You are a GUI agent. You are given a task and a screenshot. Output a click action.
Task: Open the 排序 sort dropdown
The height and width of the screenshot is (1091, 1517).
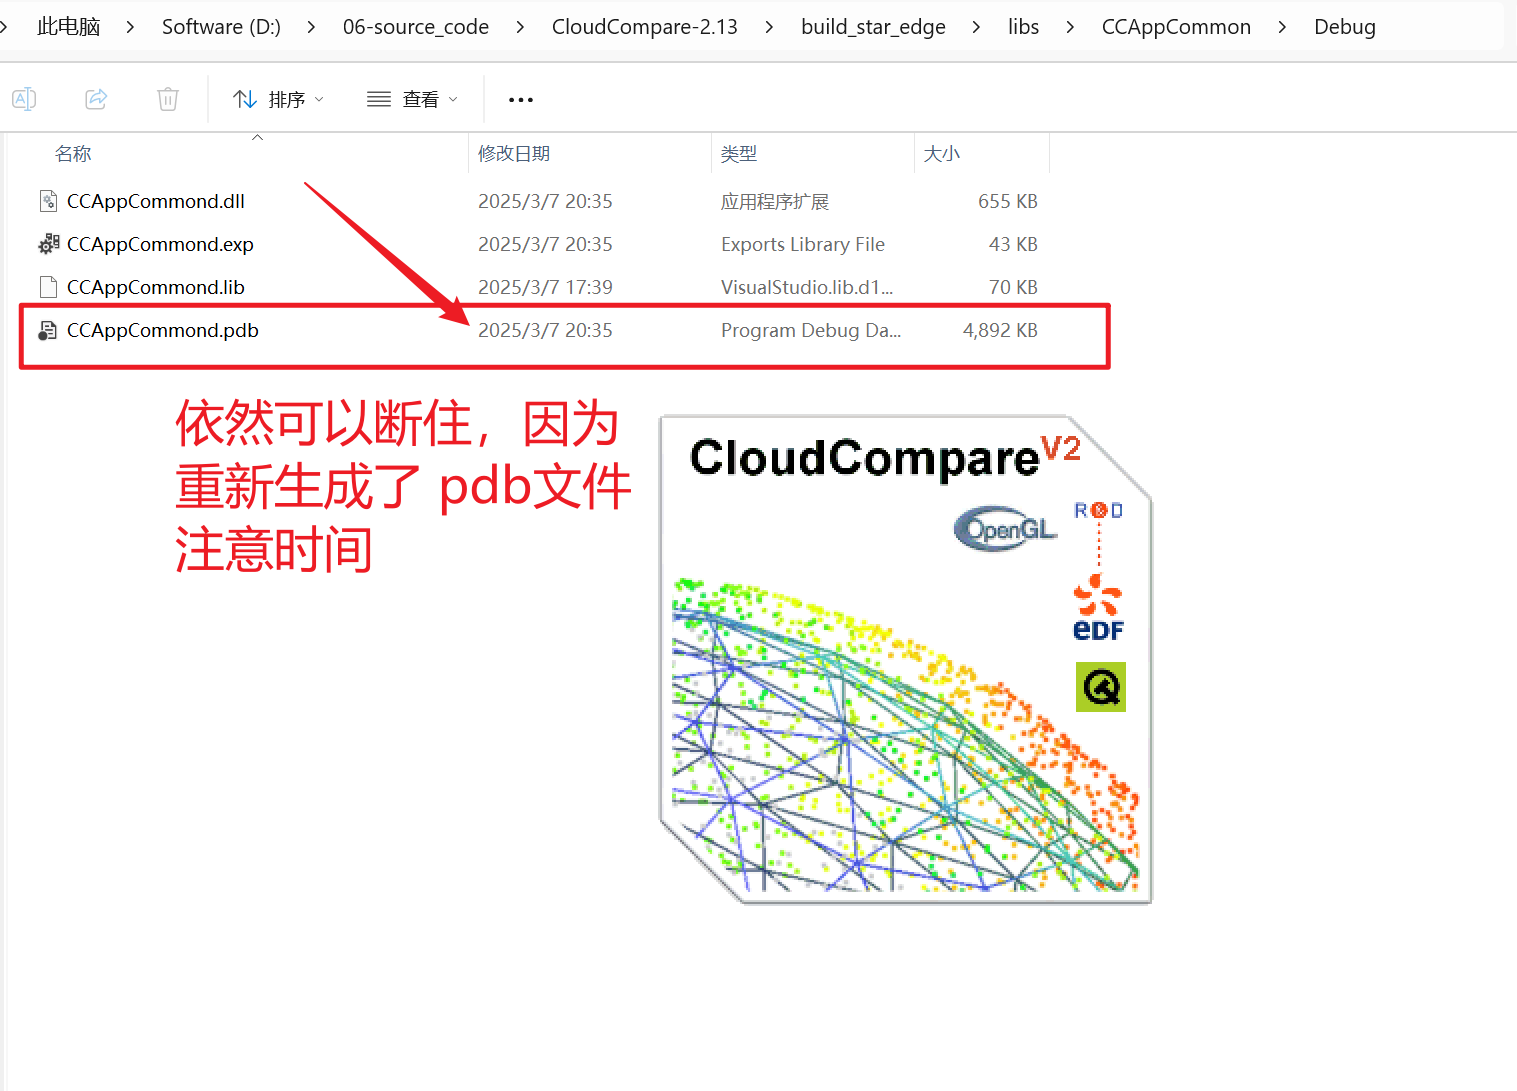click(x=278, y=99)
